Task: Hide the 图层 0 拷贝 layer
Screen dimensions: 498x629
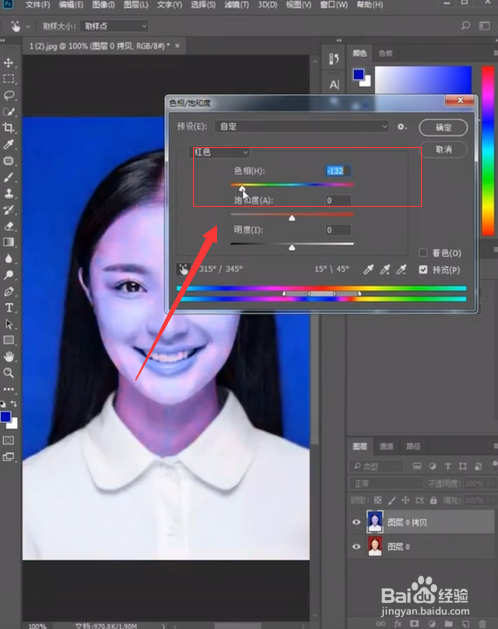Action: (x=356, y=522)
